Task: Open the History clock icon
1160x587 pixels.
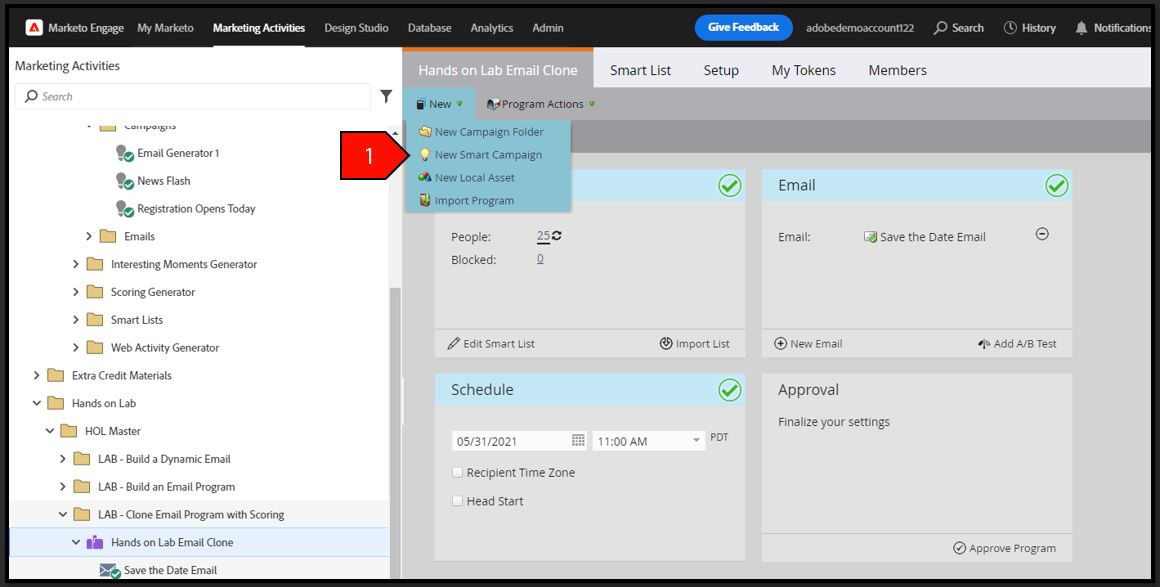Action: (x=1010, y=28)
